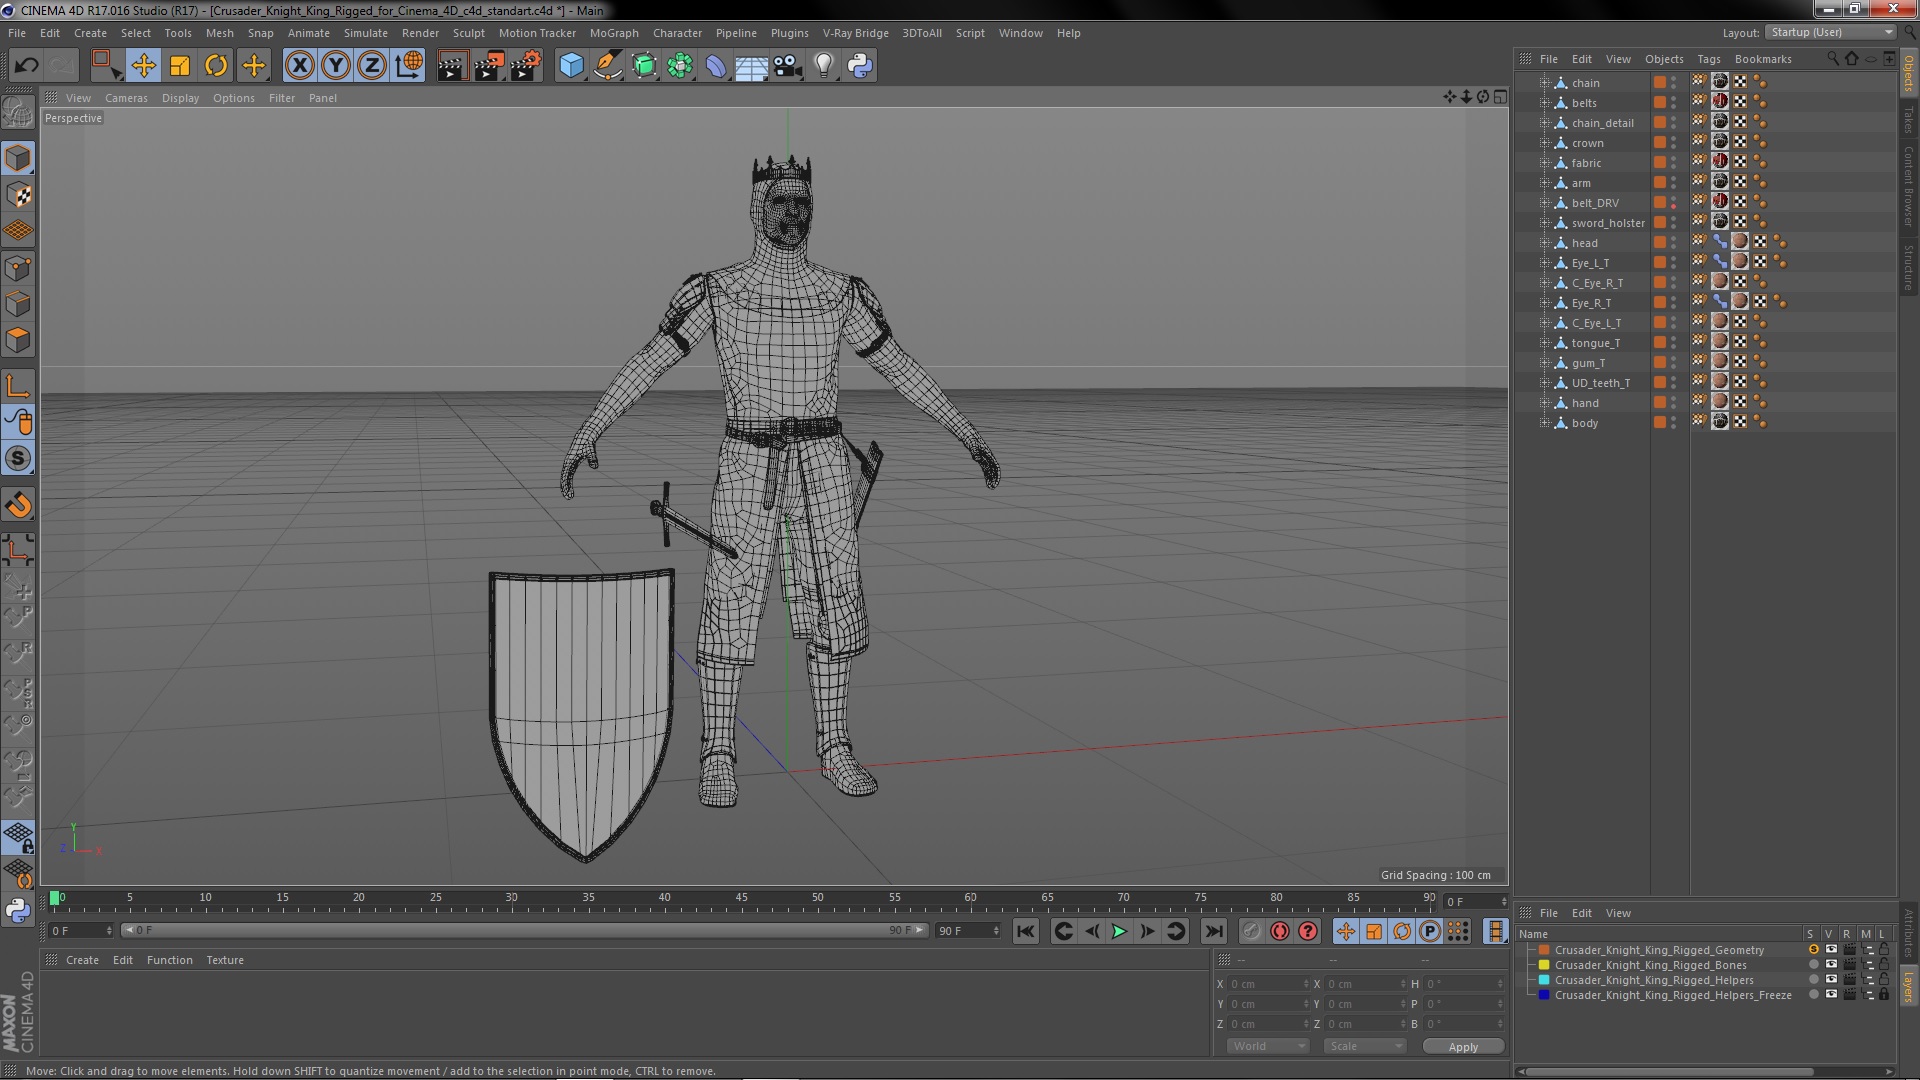Image resolution: width=1920 pixels, height=1080 pixels.
Task: Open Object Manager Tags menu
Action: (x=1708, y=59)
